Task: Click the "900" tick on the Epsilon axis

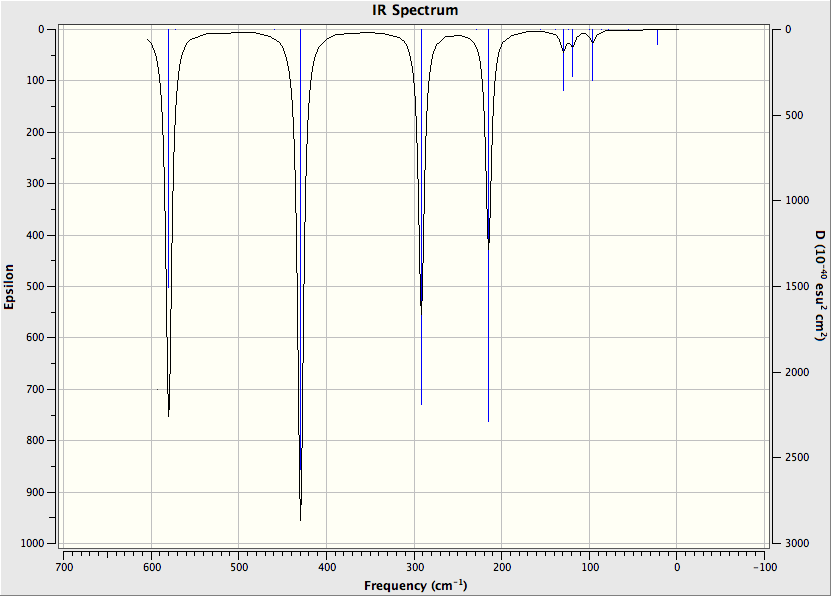Action: tap(35, 492)
